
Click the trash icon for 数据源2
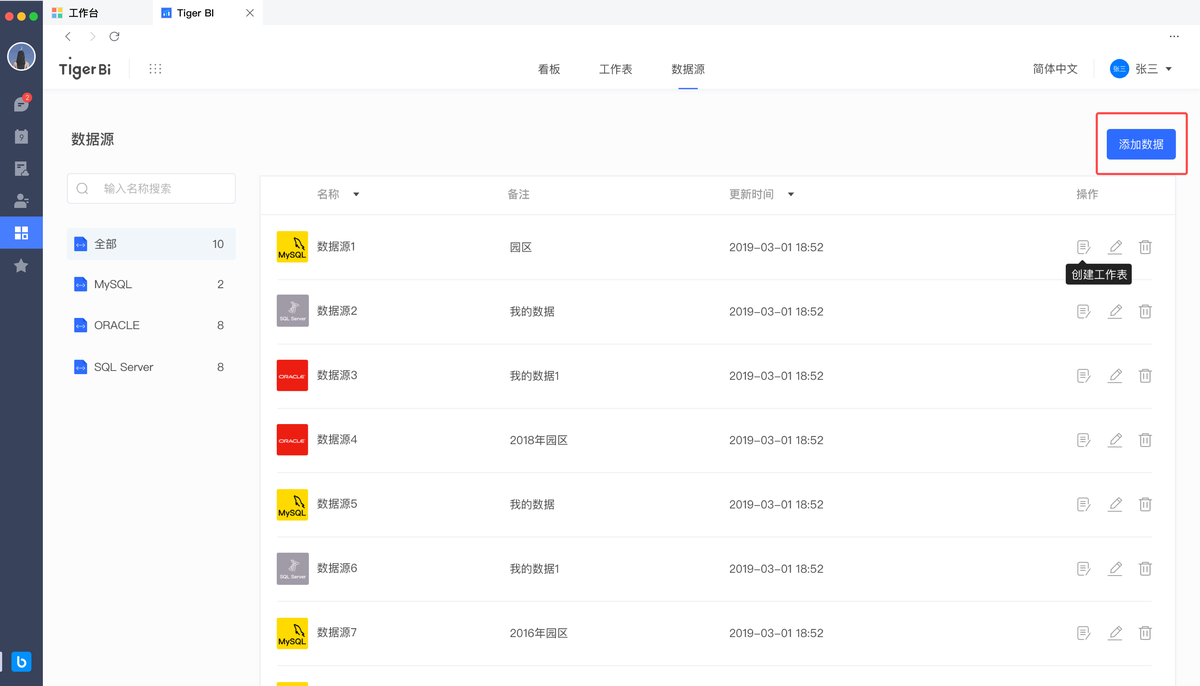point(1146,312)
